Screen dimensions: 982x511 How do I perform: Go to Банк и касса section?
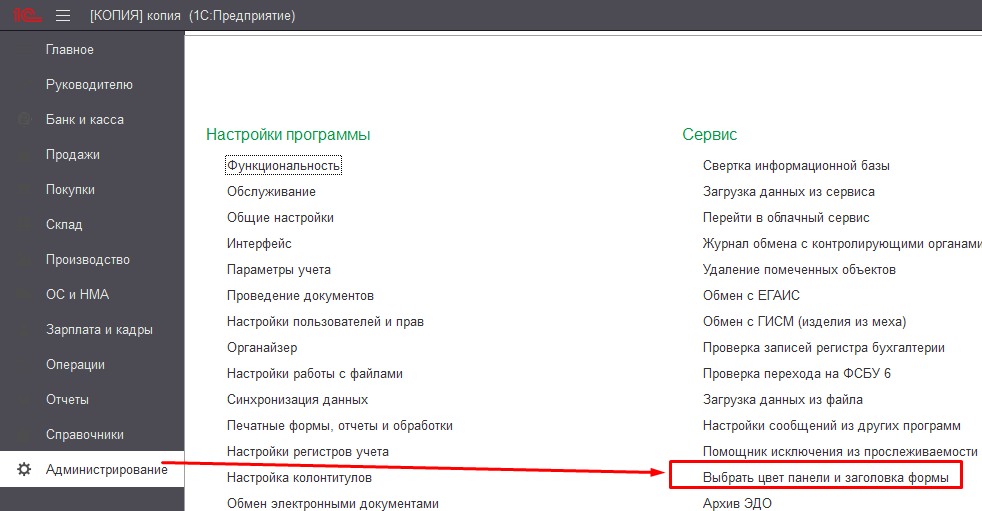(84, 120)
